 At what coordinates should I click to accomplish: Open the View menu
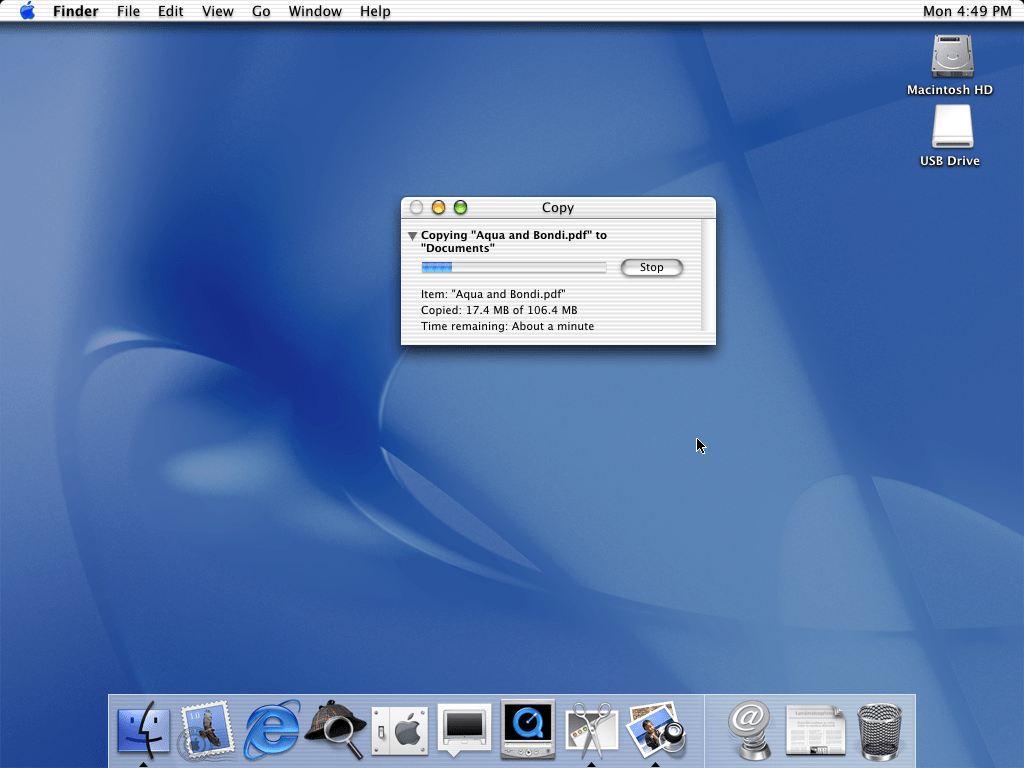[x=217, y=11]
